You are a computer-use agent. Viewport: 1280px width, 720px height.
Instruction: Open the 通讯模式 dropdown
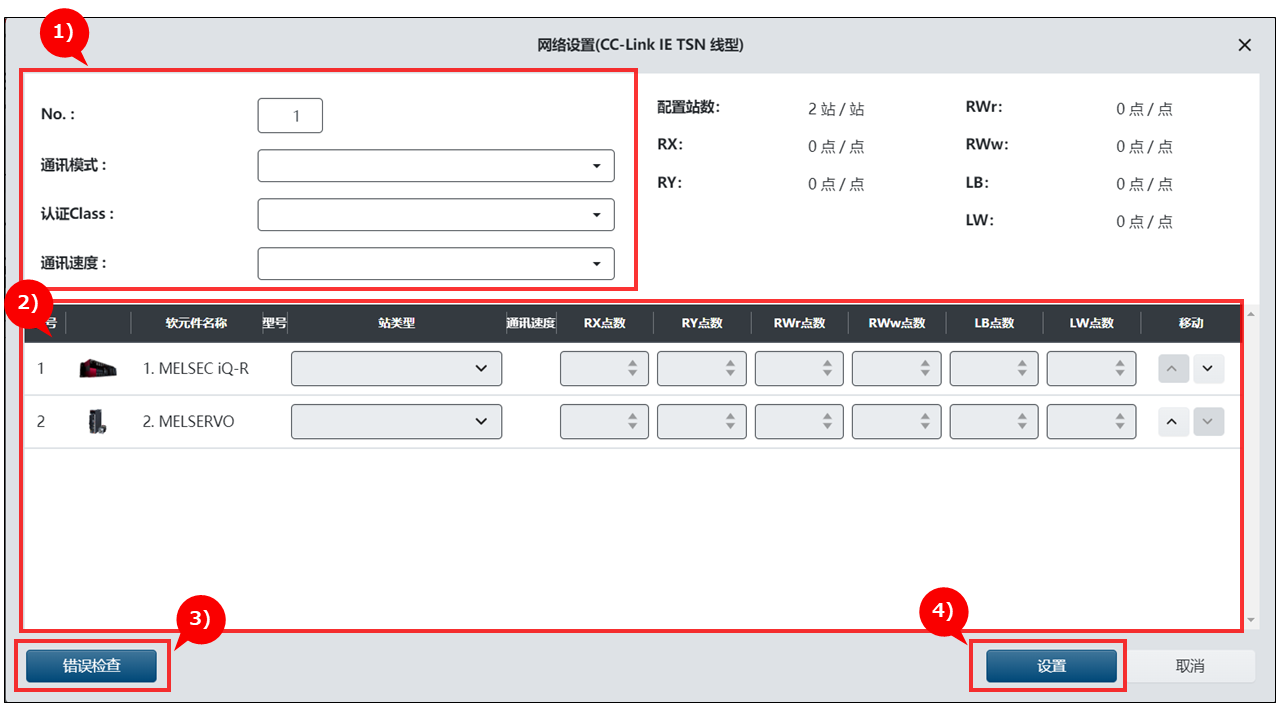point(436,166)
